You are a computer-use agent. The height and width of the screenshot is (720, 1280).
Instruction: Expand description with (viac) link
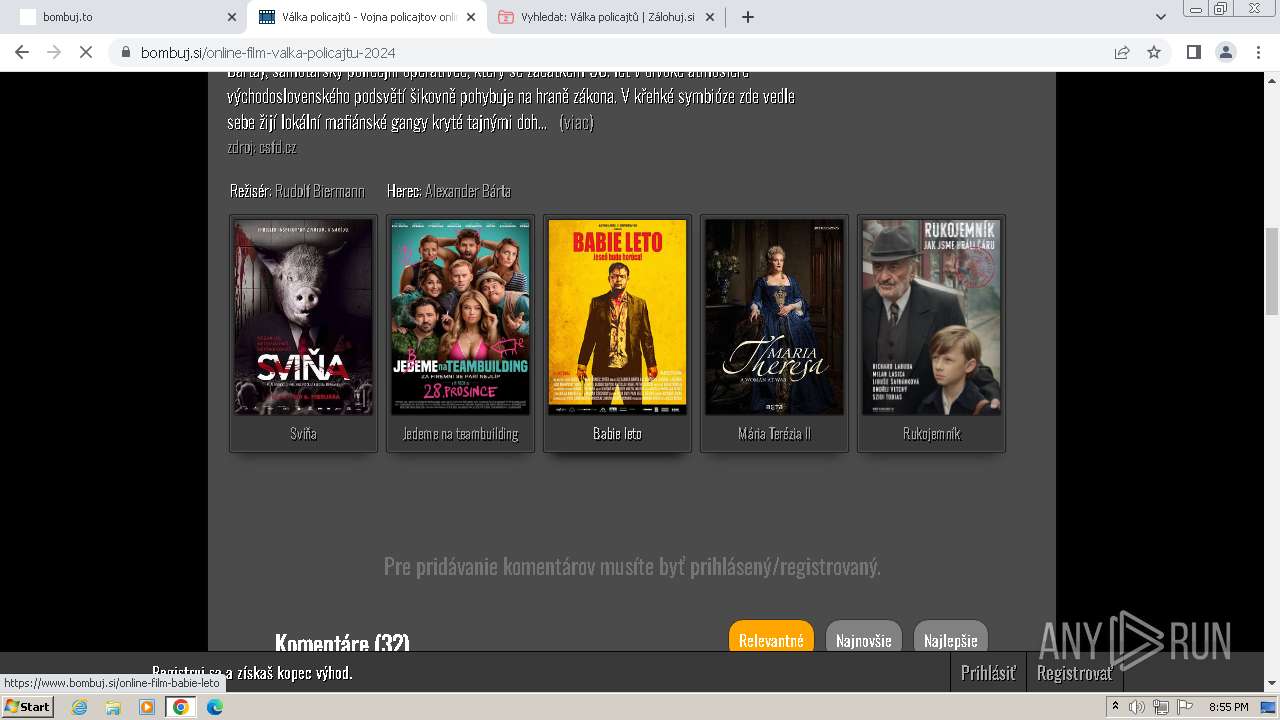tap(576, 122)
